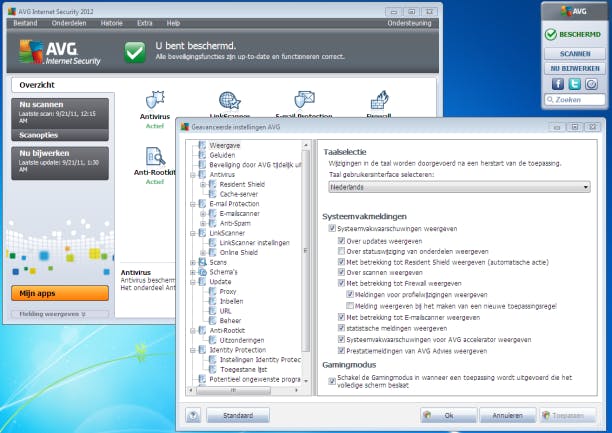Click the green shield status icon in header
Viewport: 612px width, 433px height.
(x=135, y=52)
